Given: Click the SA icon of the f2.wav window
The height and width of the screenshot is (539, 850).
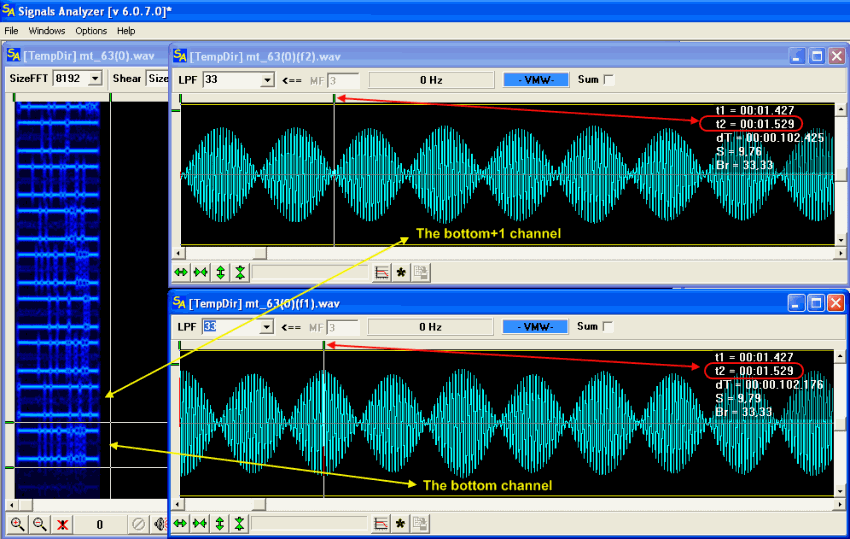Looking at the screenshot, I should point(180,56).
